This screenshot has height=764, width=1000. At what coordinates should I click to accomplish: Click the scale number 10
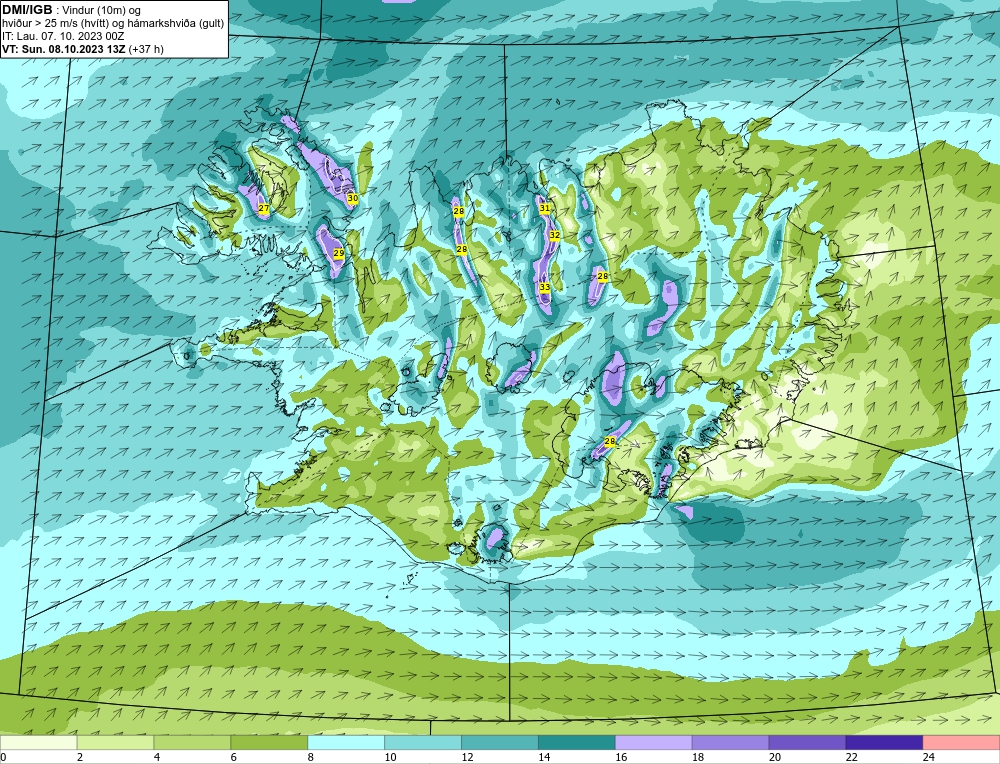click(390, 757)
